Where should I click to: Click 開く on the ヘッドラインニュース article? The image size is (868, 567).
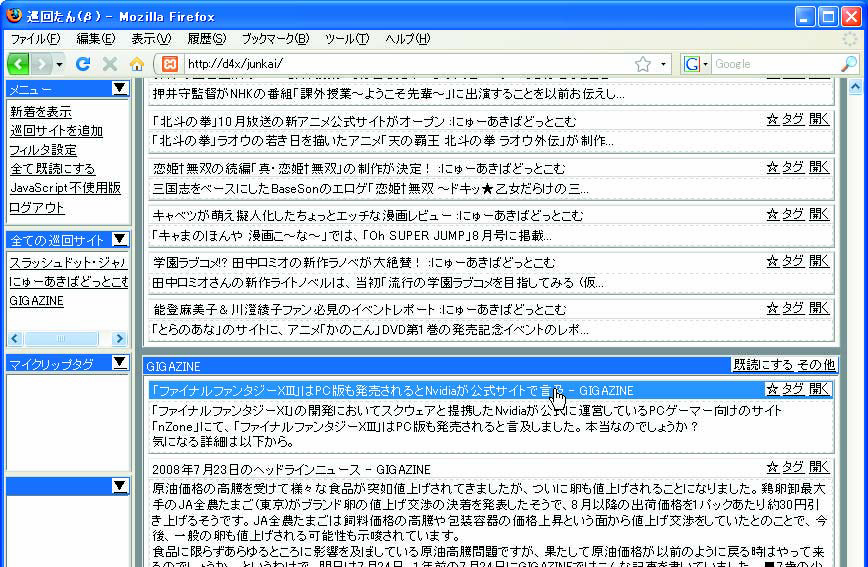click(819, 467)
